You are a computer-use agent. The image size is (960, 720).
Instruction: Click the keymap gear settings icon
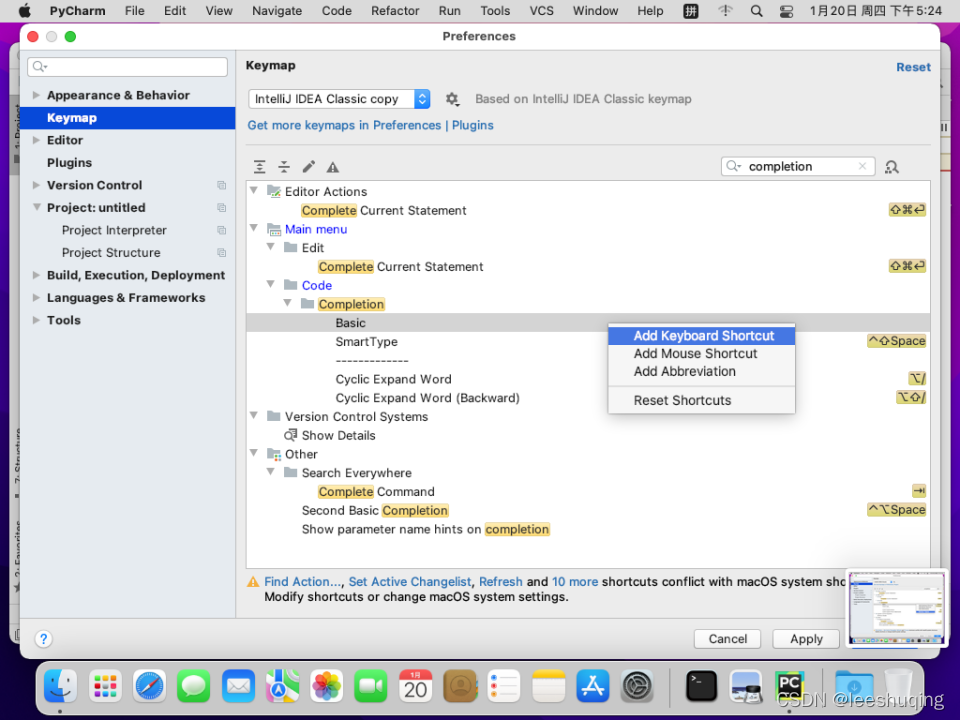pyautogui.click(x=452, y=99)
